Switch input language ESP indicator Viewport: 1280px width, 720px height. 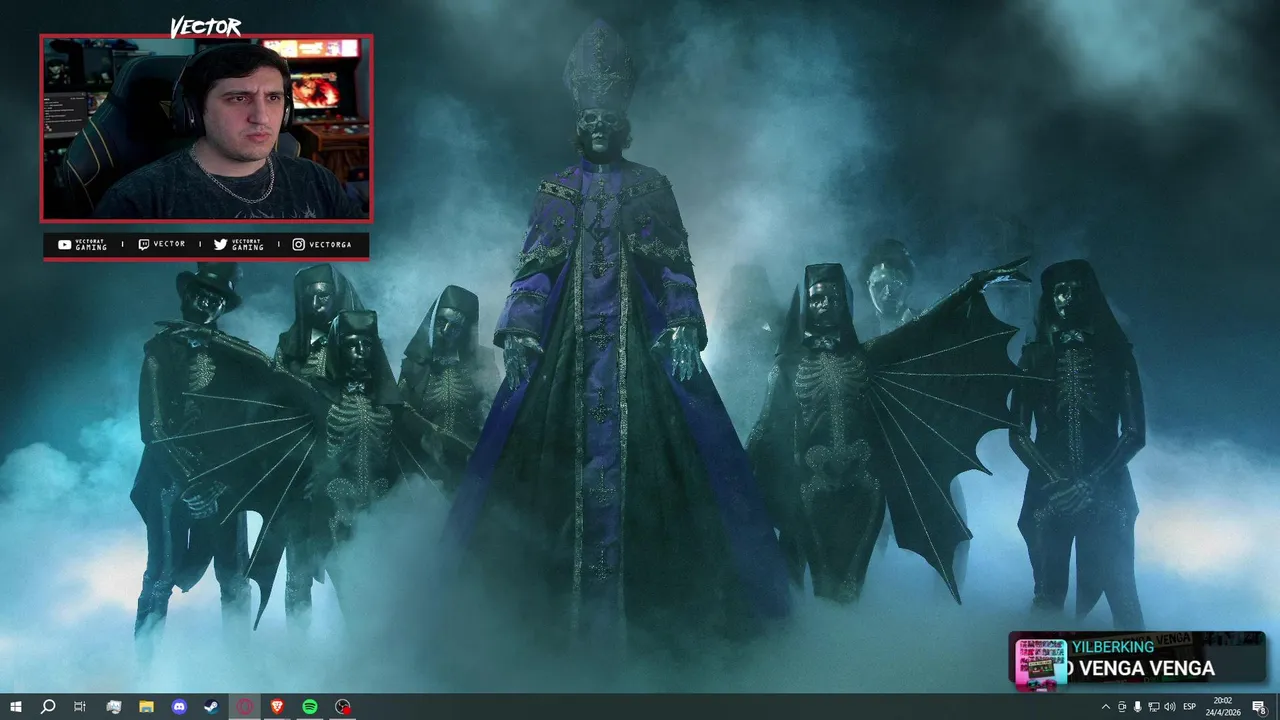(1190, 707)
